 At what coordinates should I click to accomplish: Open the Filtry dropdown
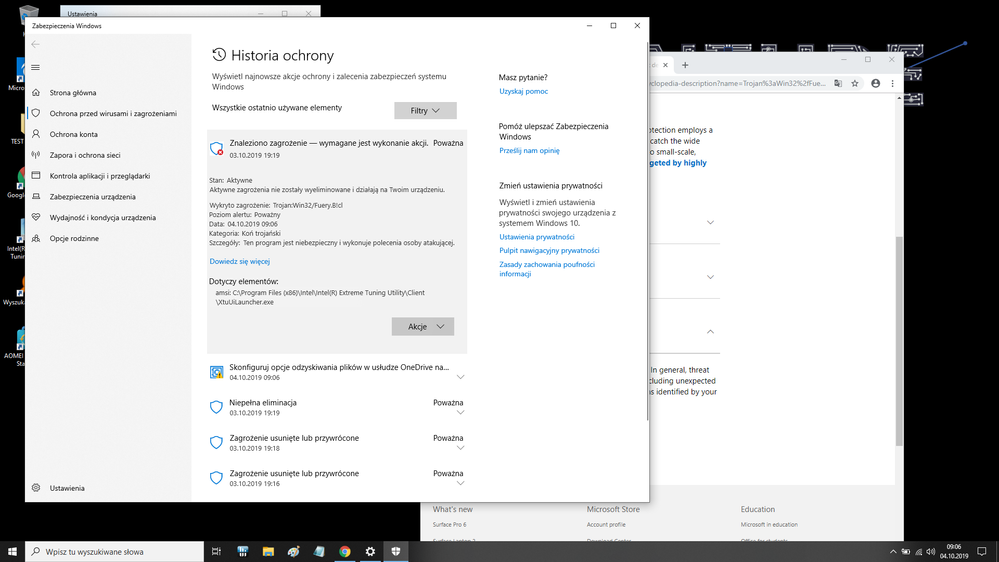(x=425, y=110)
